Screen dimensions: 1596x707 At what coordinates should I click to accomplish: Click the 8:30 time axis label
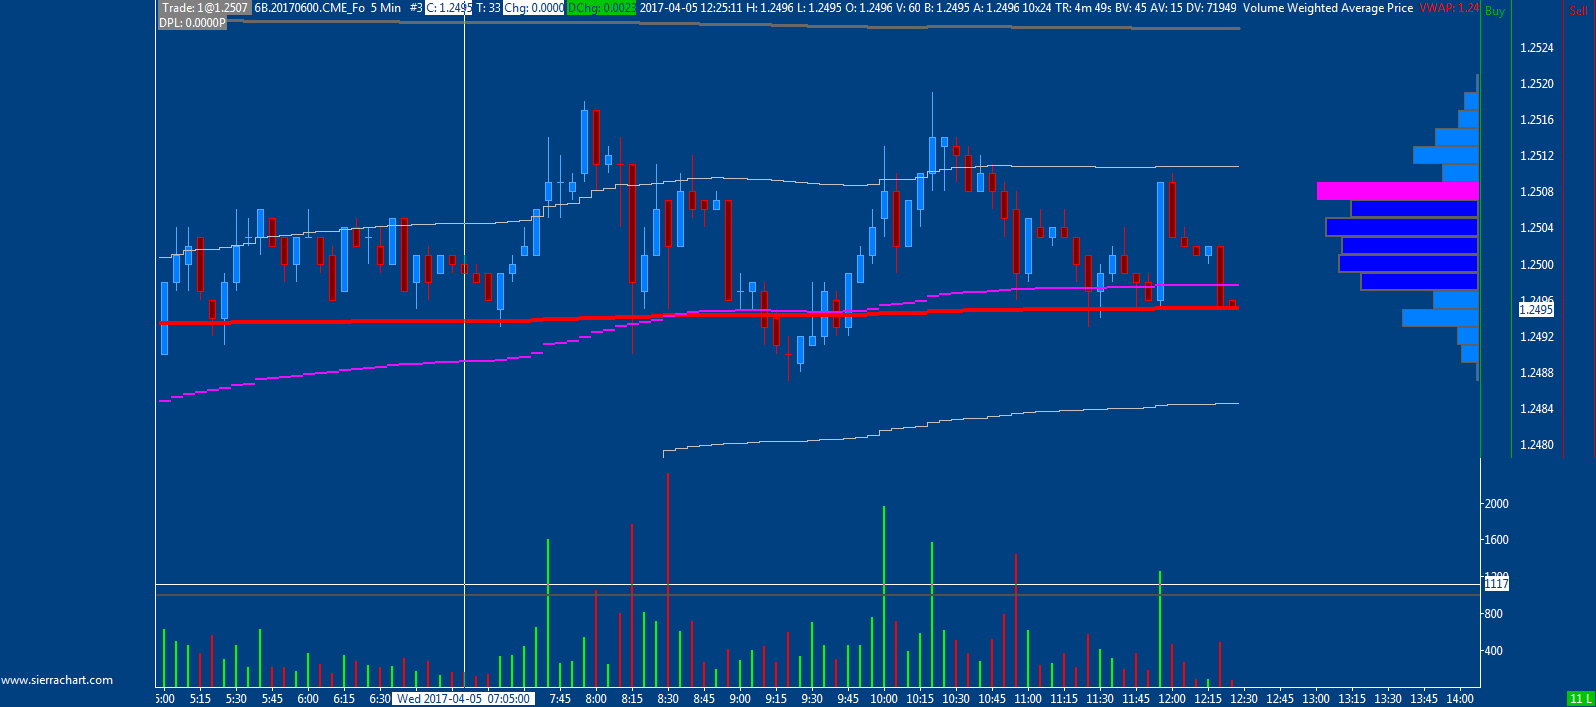(668, 699)
